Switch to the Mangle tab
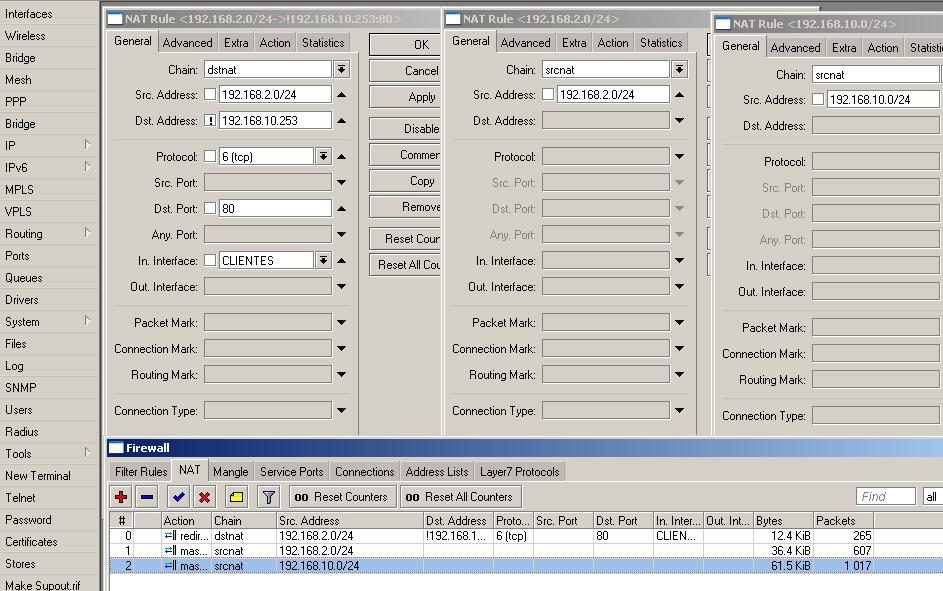 230,472
